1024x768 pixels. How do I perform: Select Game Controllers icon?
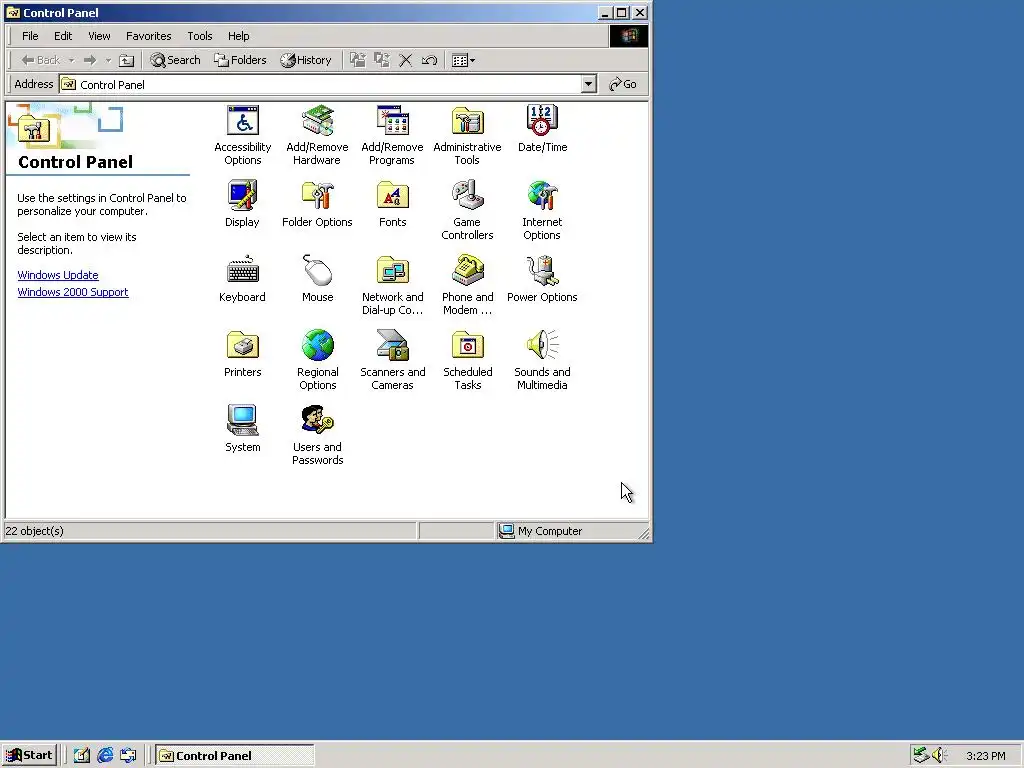point(467,210)
